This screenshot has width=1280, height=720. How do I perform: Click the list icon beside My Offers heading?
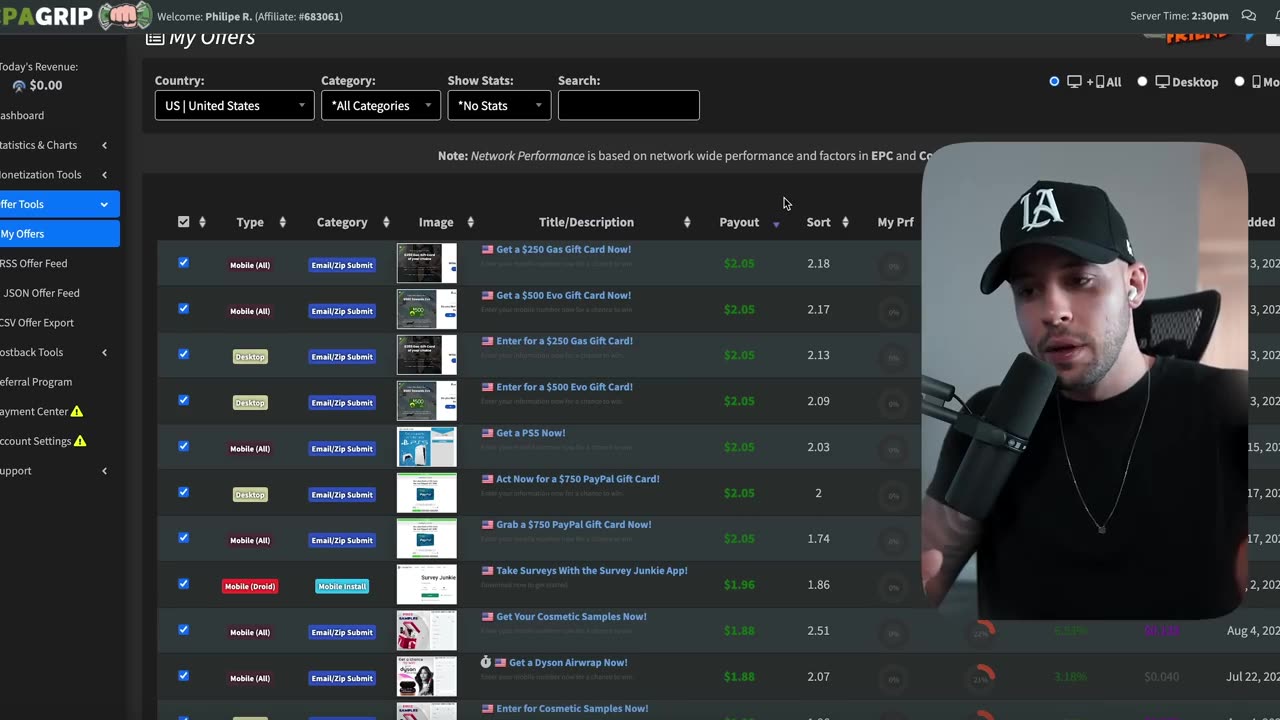pyautogui.click(x=155, y=38)
